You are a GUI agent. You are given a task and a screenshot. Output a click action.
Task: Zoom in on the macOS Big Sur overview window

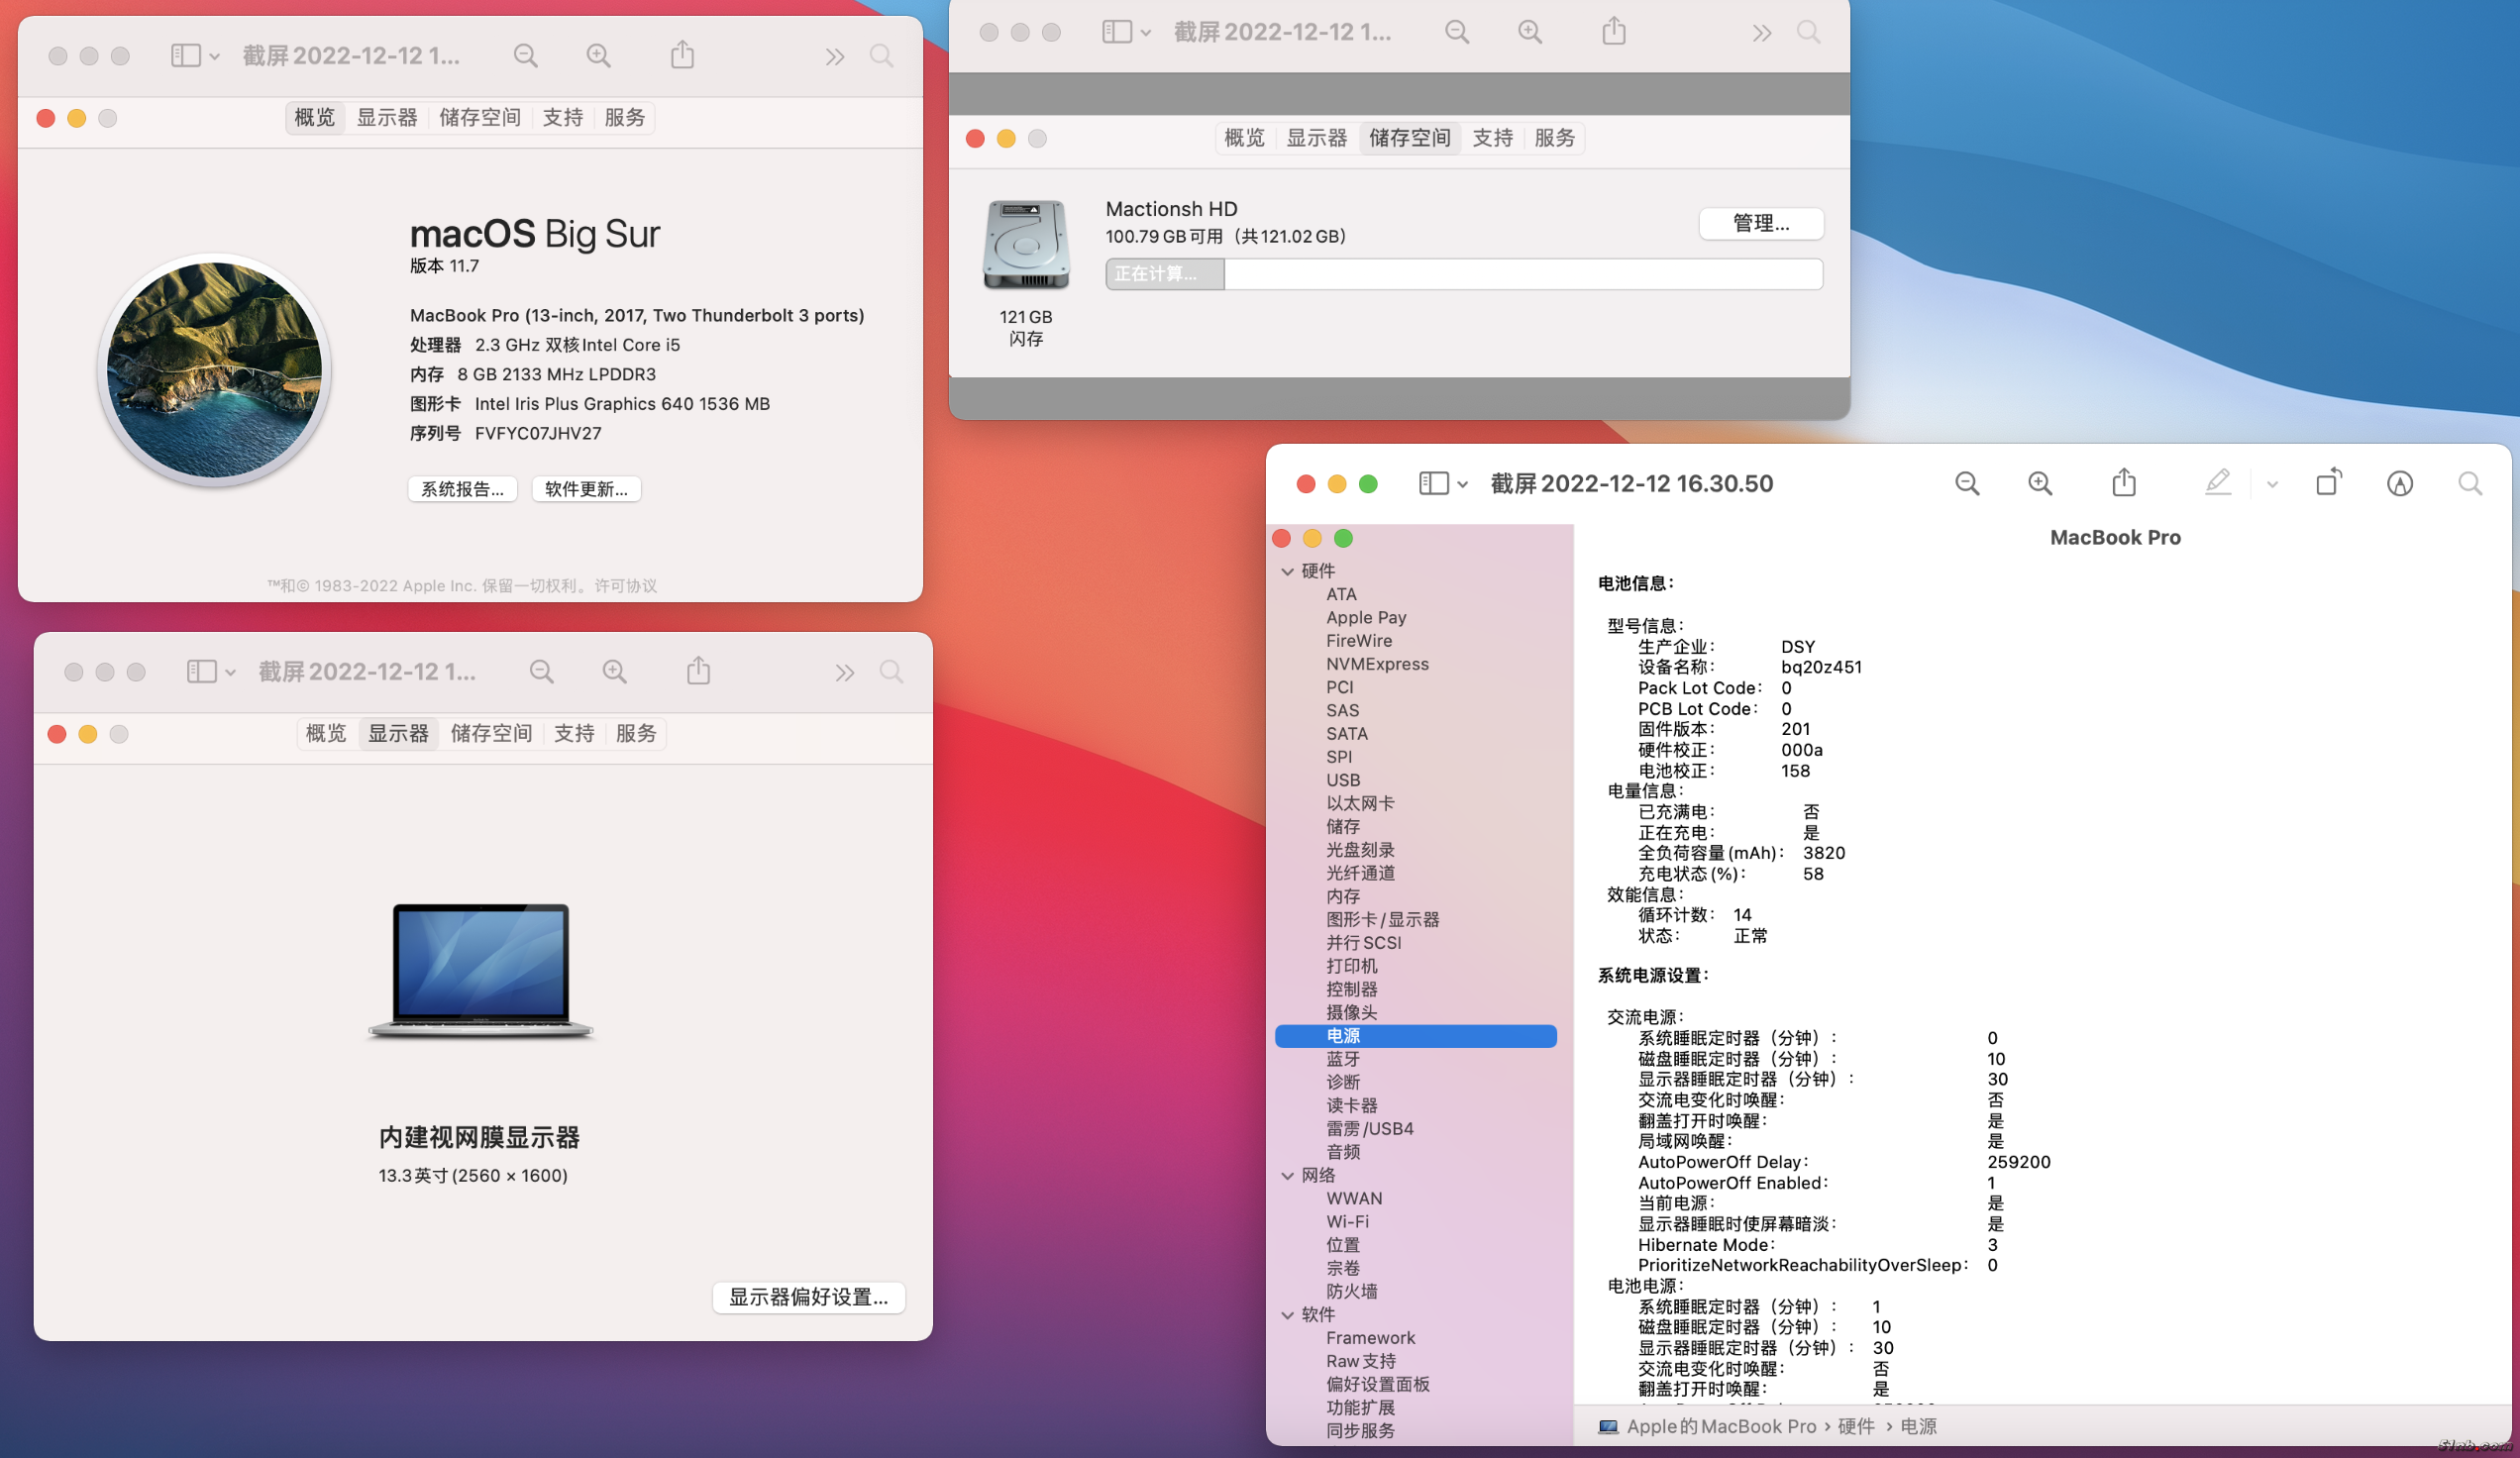[598, 56]
